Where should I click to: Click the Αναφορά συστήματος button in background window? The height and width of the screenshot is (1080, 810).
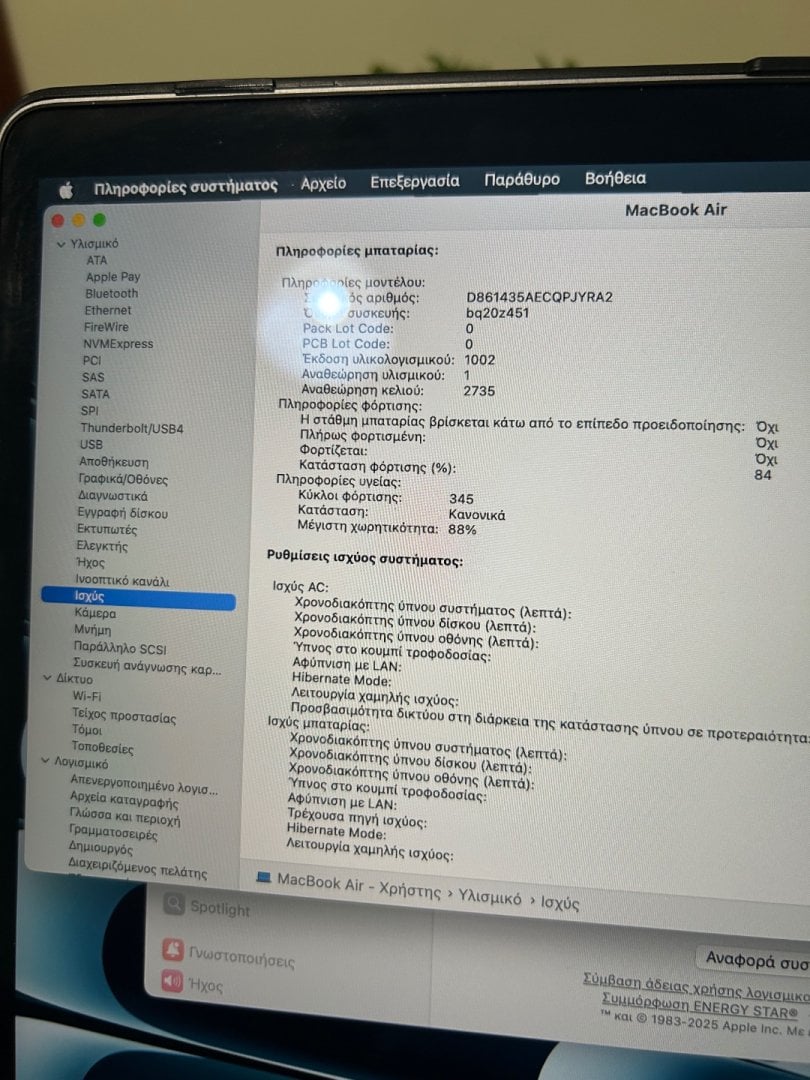tap(754, 961)
